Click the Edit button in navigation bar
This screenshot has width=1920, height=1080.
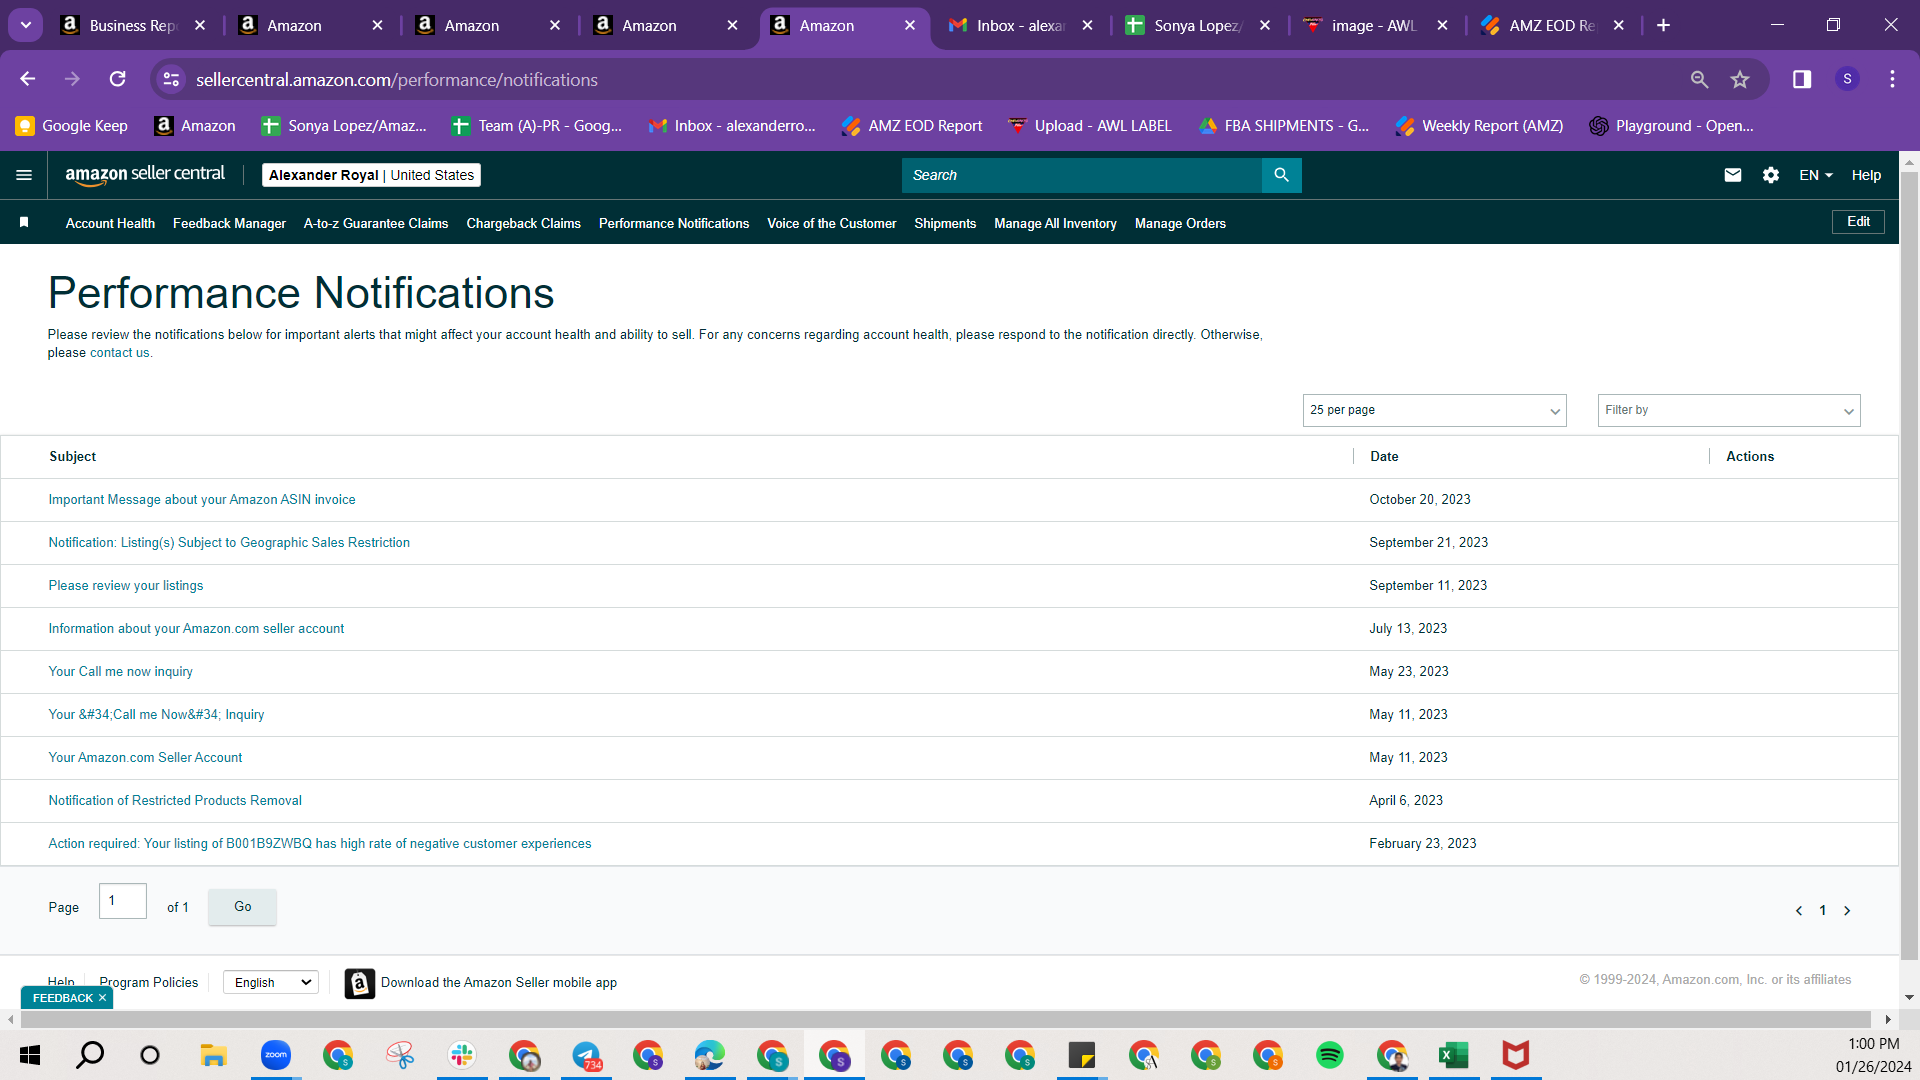1858,222
